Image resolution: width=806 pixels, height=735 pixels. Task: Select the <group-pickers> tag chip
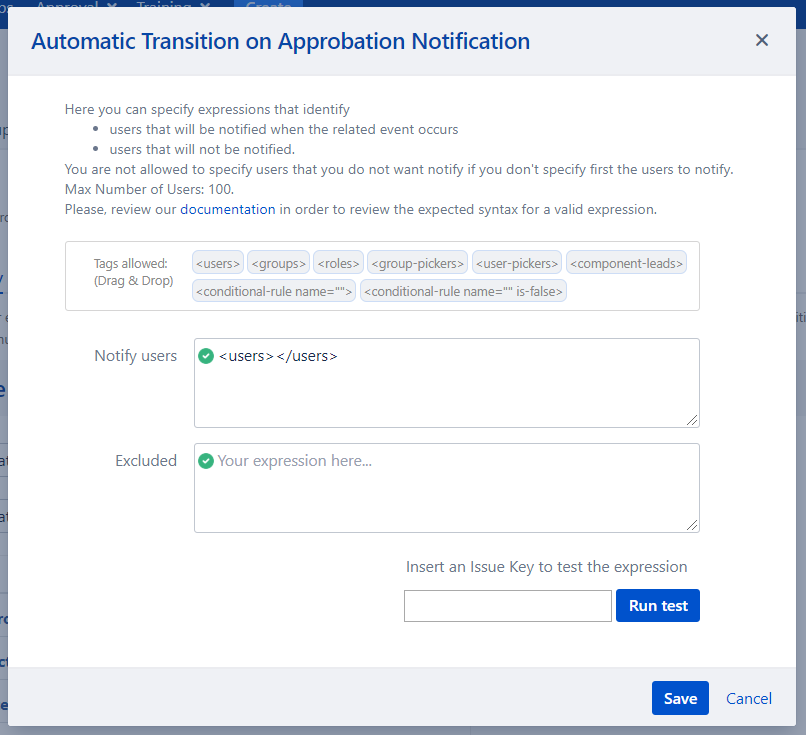pyautogui.click(x=417, y=264)
